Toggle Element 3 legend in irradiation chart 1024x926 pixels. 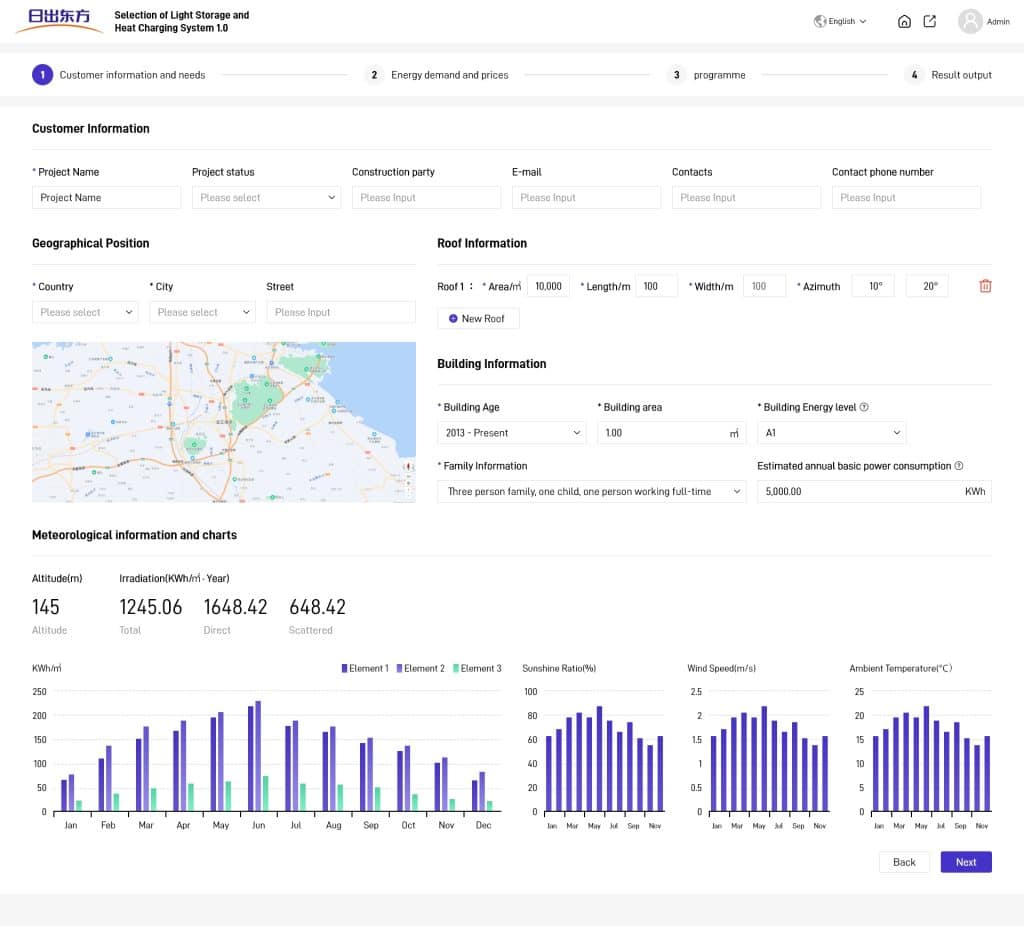tap(477, 668)
